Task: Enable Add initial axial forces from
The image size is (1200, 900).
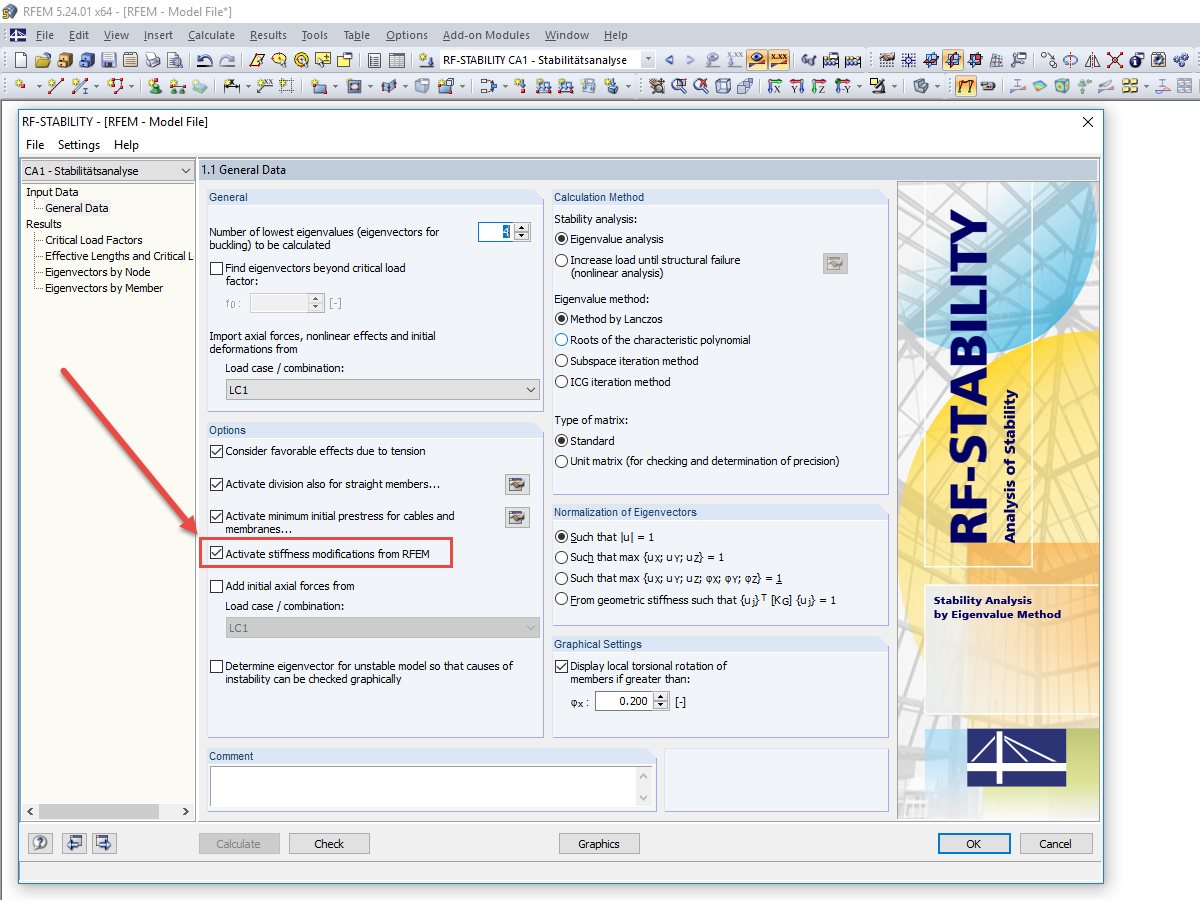Action: 216,588
